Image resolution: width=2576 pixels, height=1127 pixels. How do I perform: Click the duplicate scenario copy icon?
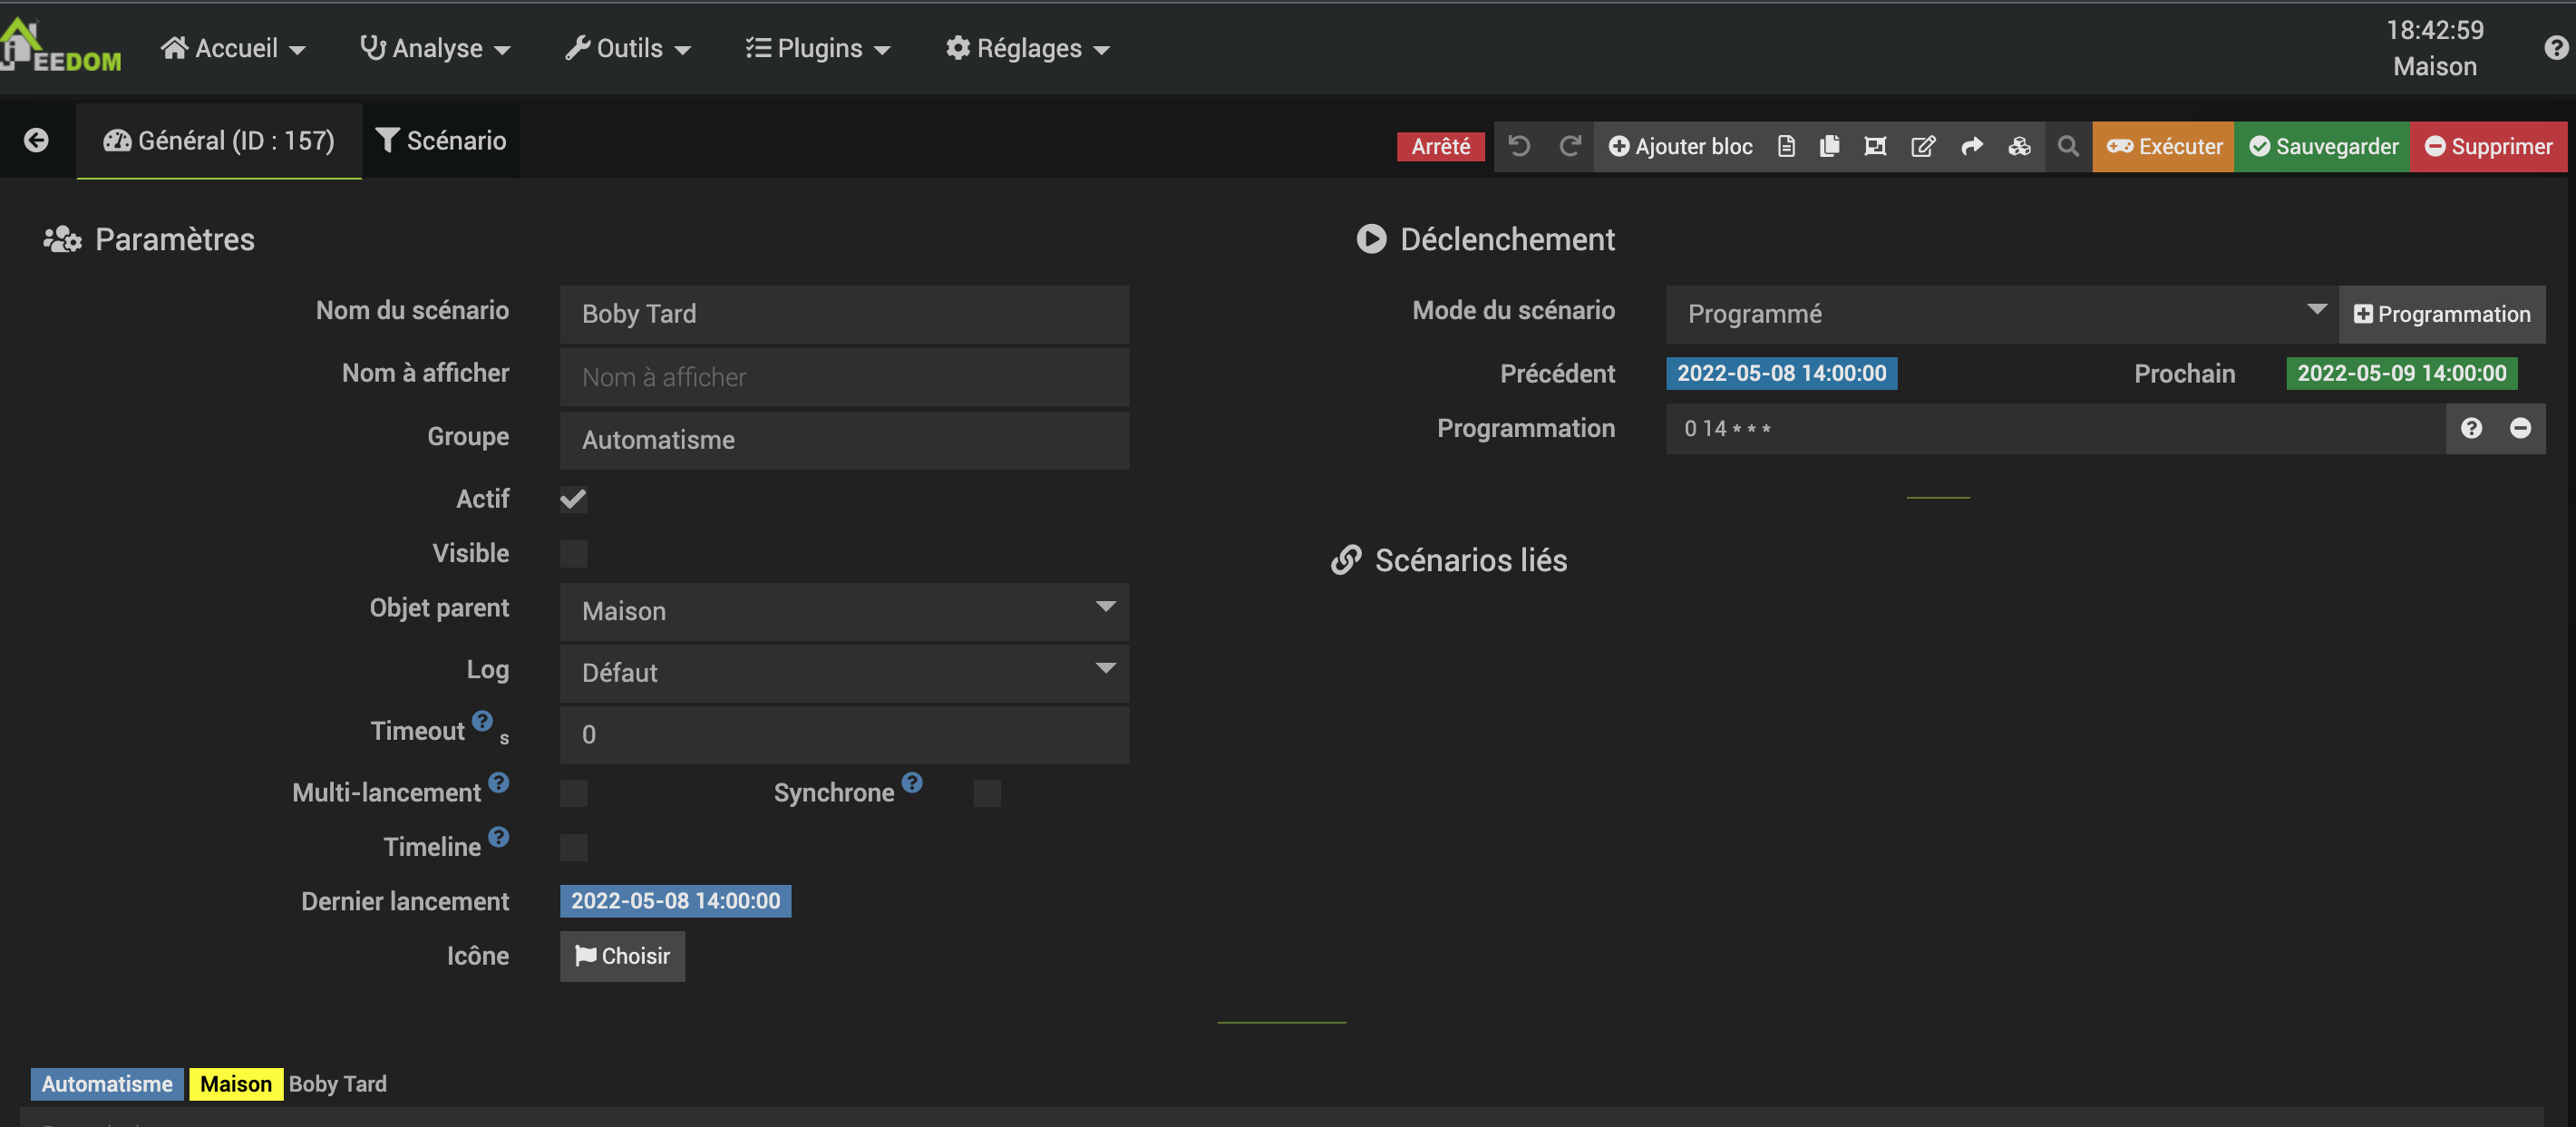pyautogui.click(x=1829, y=147)
